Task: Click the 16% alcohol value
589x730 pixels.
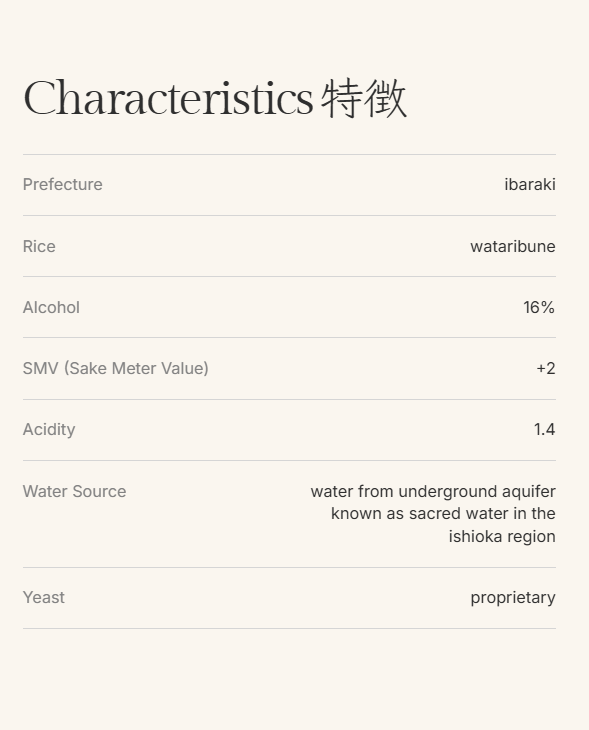Action: [x=539, y=307]
